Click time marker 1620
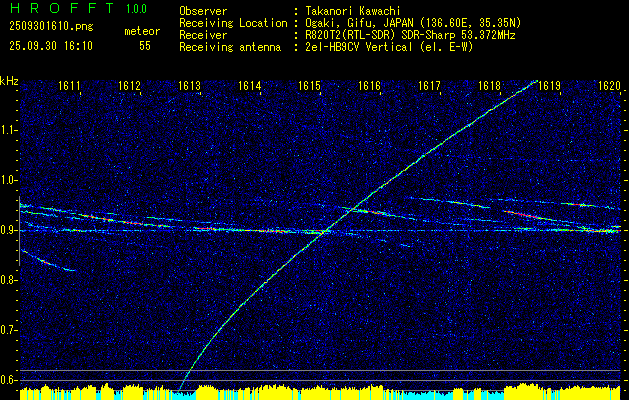629x400 pixels. coord(609,85)
